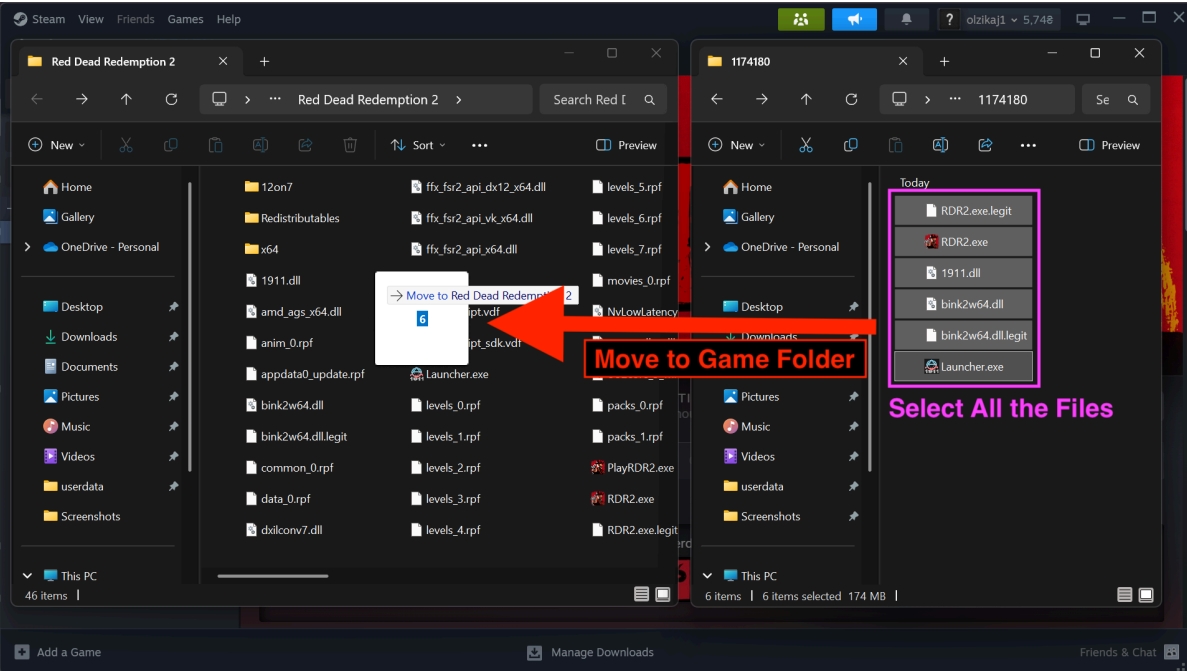
Task: Copy selected files in the 1174180 window
Action: tap(851, 145)
